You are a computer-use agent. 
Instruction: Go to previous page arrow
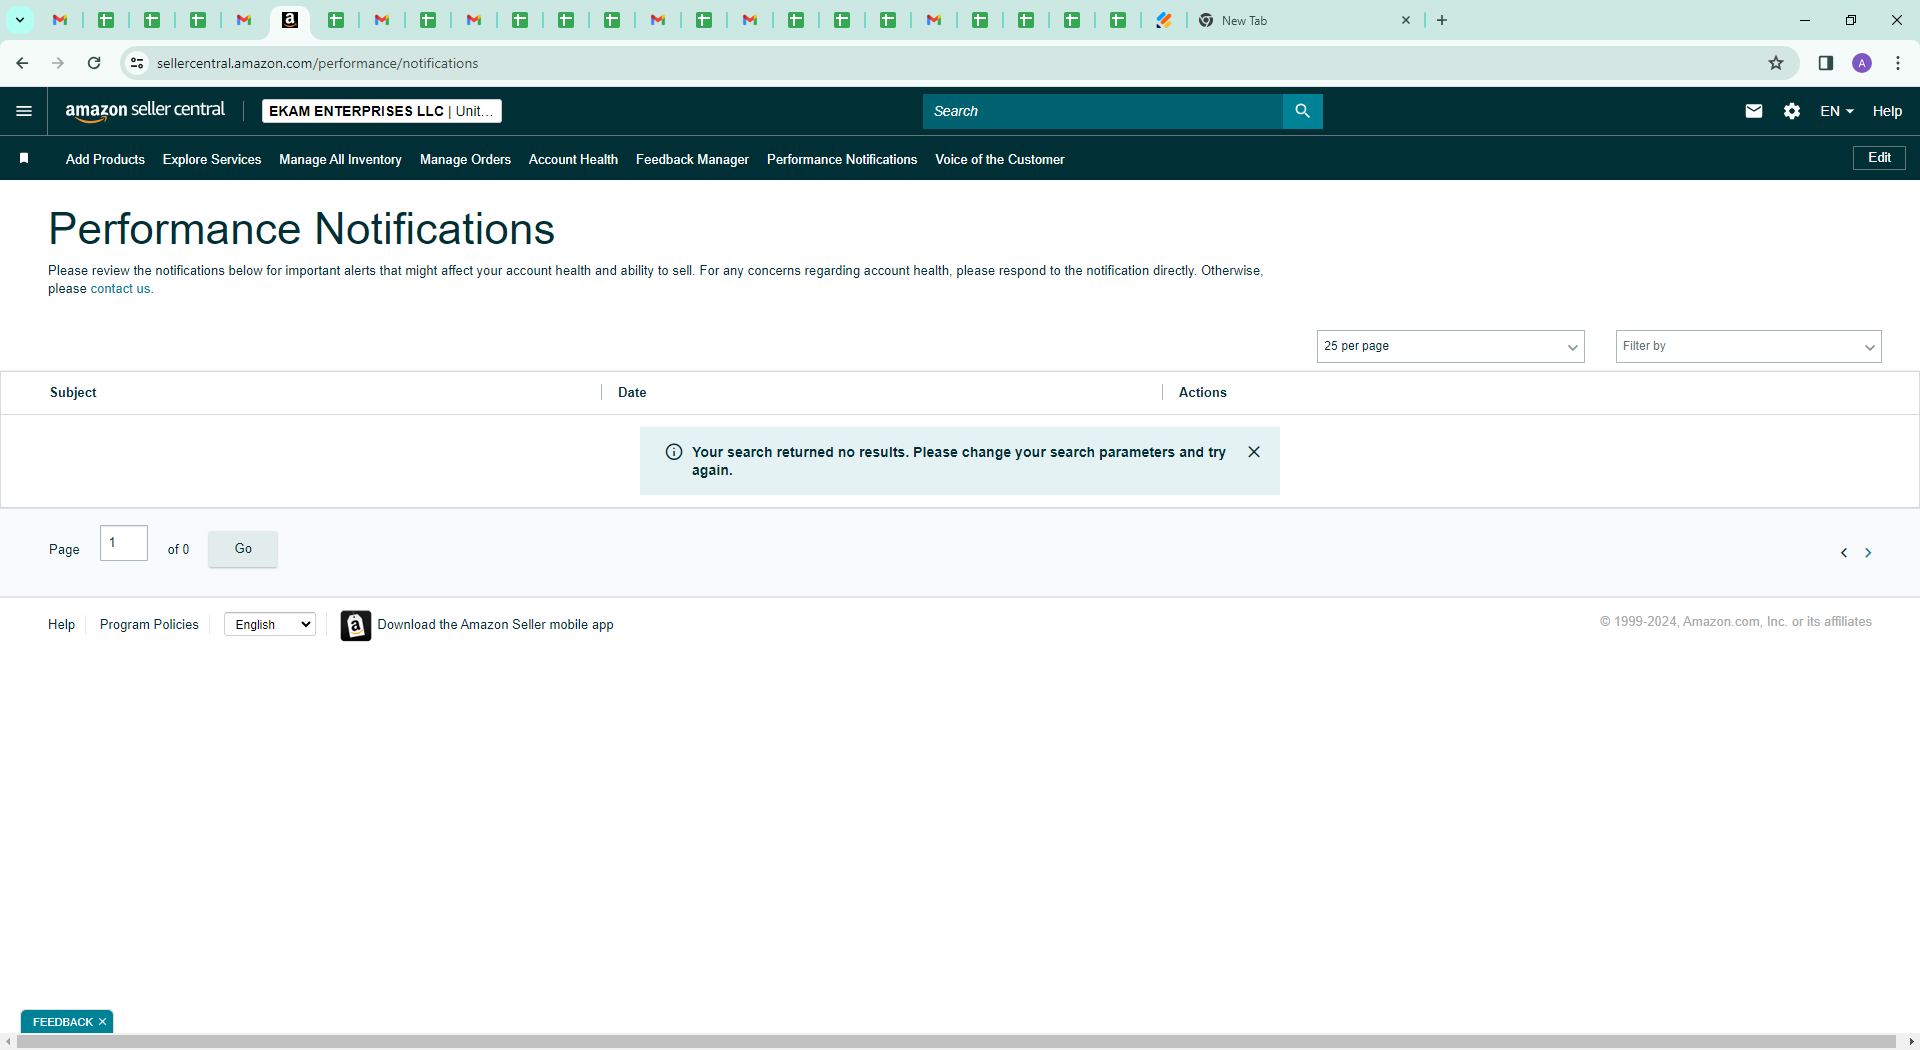tap(1844, 553)
